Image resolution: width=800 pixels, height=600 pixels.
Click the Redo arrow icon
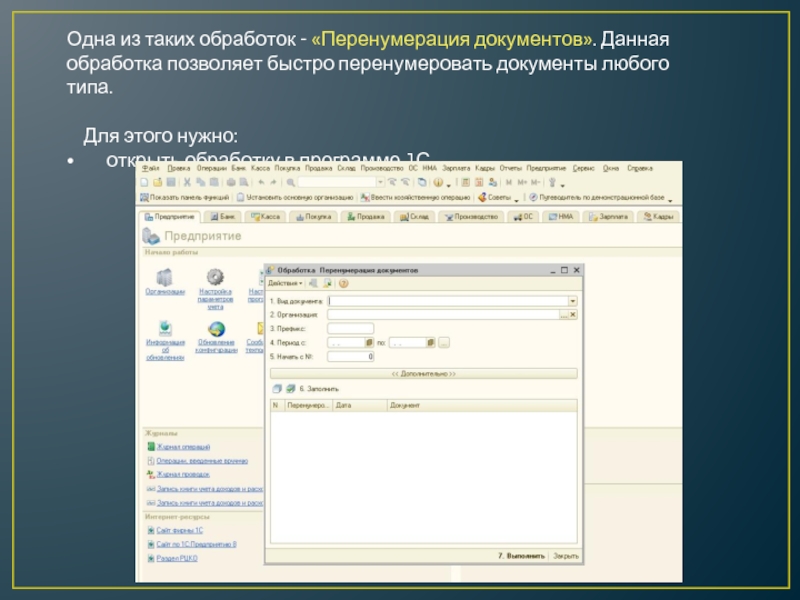pos(273,182)
